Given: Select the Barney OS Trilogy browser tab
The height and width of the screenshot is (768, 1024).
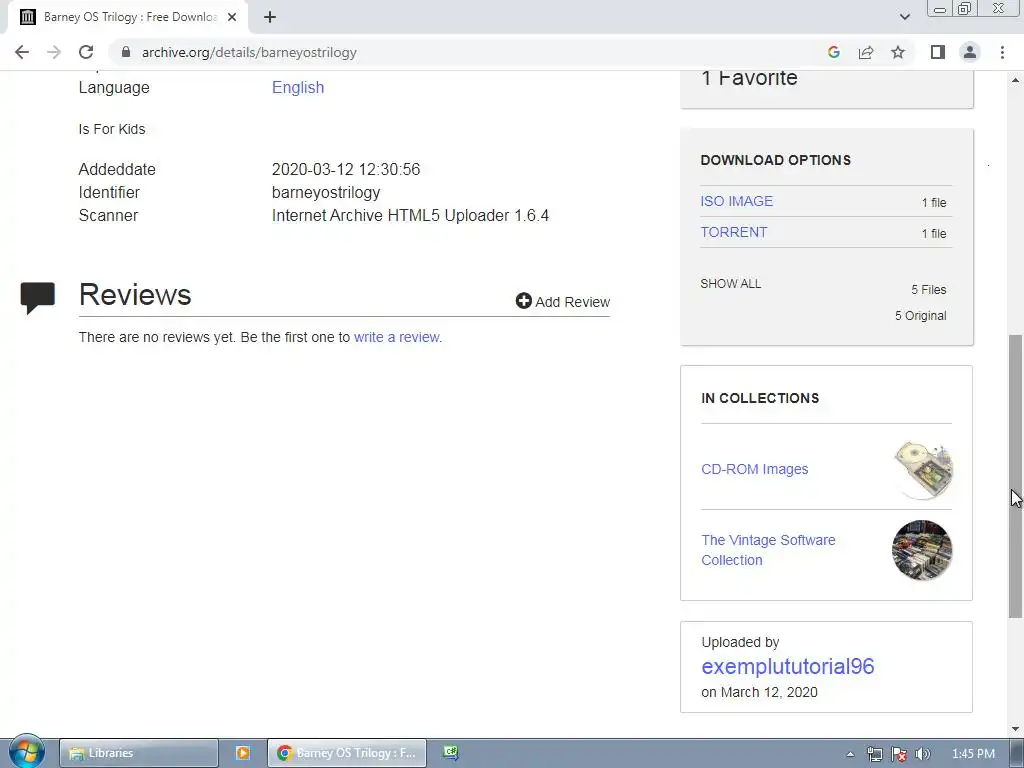Looking at the screenshot, I should pos(128,17).
